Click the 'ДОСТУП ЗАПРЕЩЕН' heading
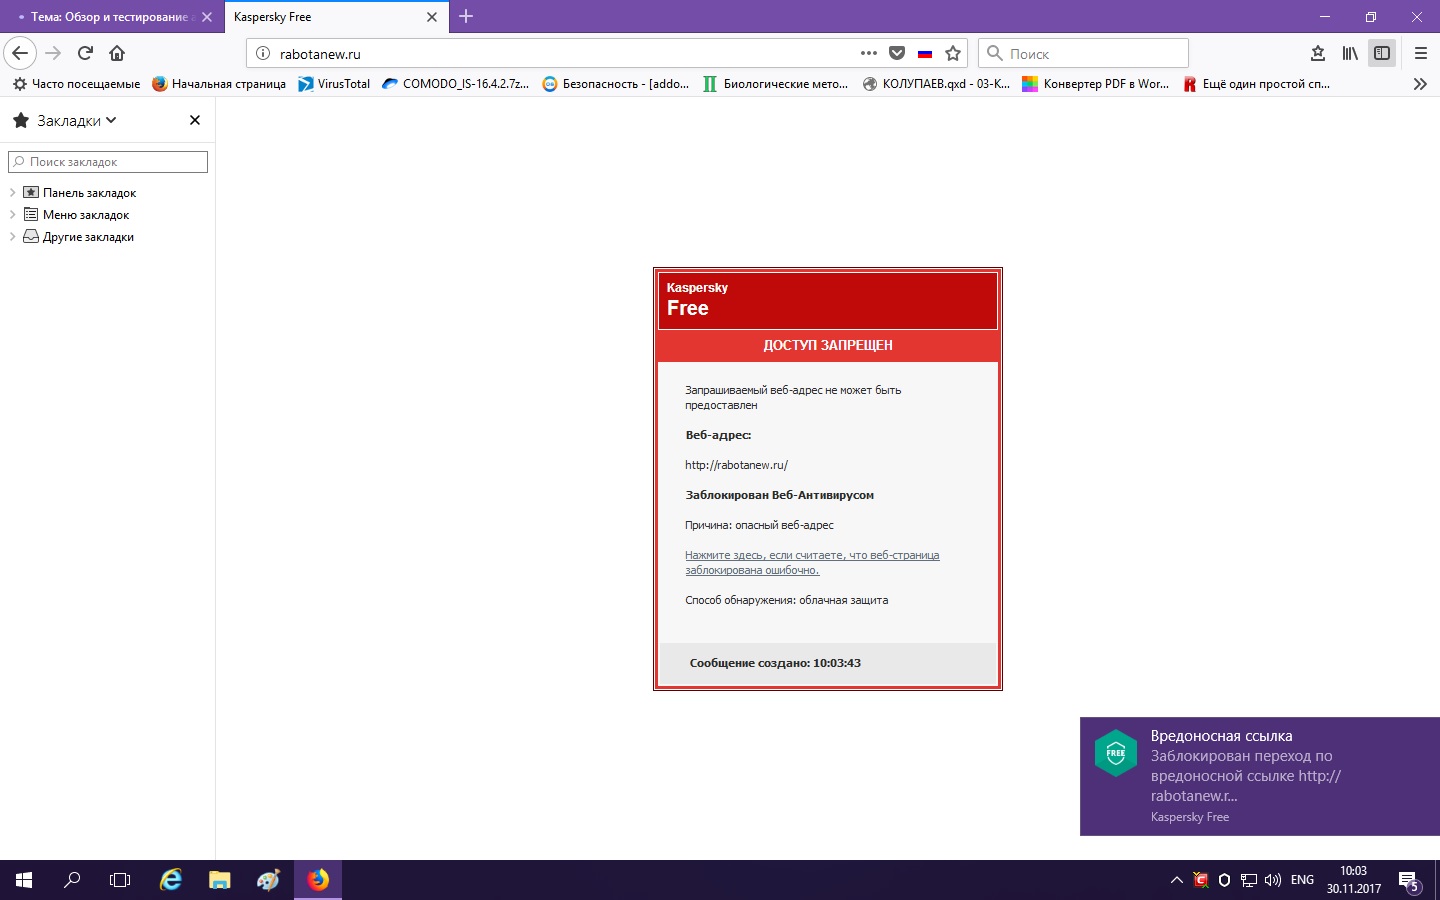This screenshot has width=1440, height=900. [828, 345]
